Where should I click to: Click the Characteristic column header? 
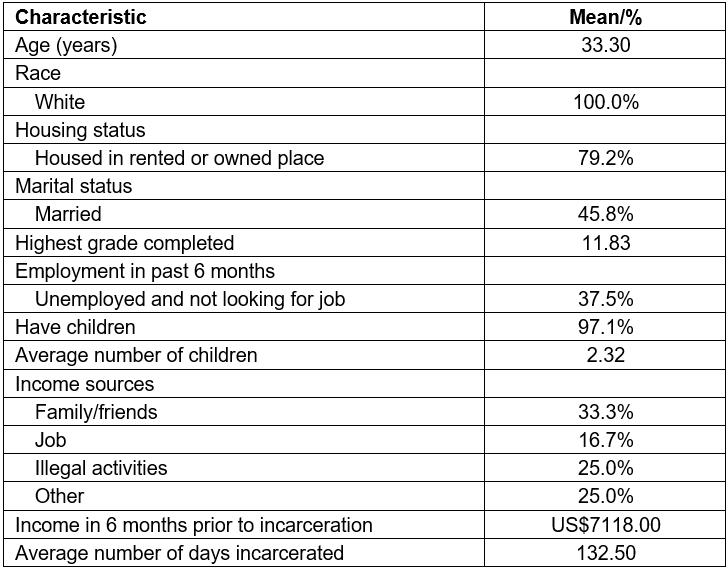[x=81, y=17]
